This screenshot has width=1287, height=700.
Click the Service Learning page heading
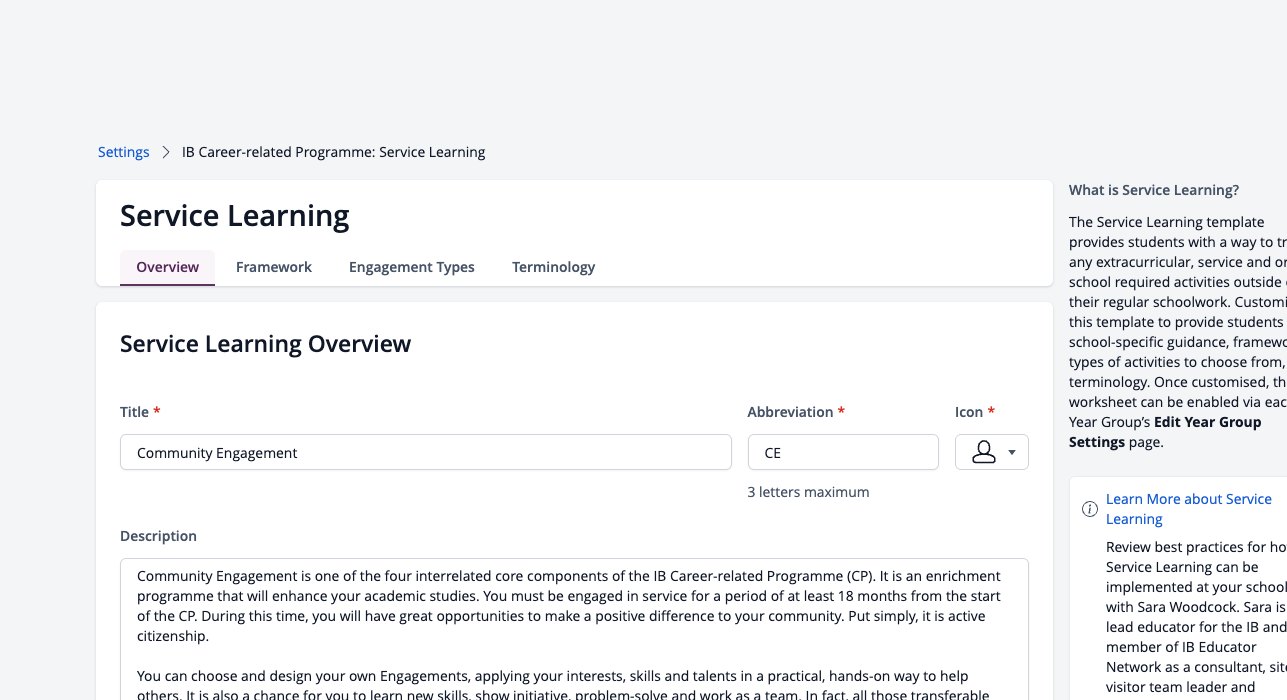tap(235, 215)
